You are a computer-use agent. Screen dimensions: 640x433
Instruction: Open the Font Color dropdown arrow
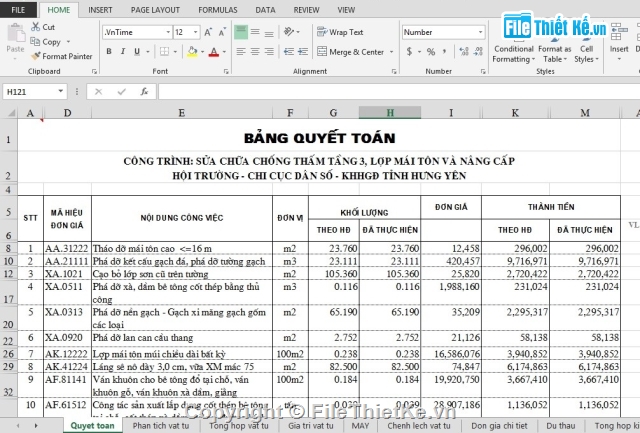coord(224,52)
